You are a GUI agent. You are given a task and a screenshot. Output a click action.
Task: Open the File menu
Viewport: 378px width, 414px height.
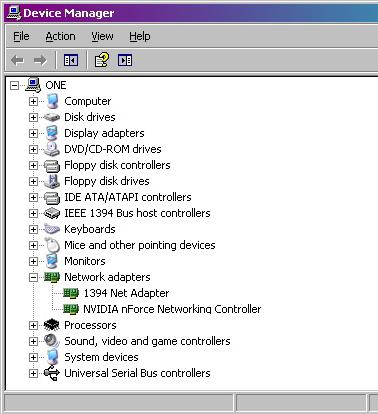tap(21, 36)
